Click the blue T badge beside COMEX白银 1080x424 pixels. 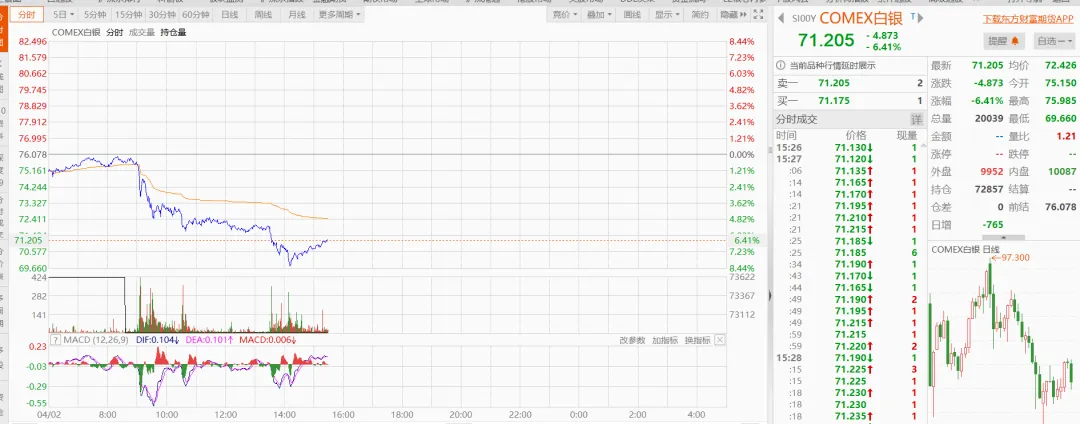[x=913, y=17]
